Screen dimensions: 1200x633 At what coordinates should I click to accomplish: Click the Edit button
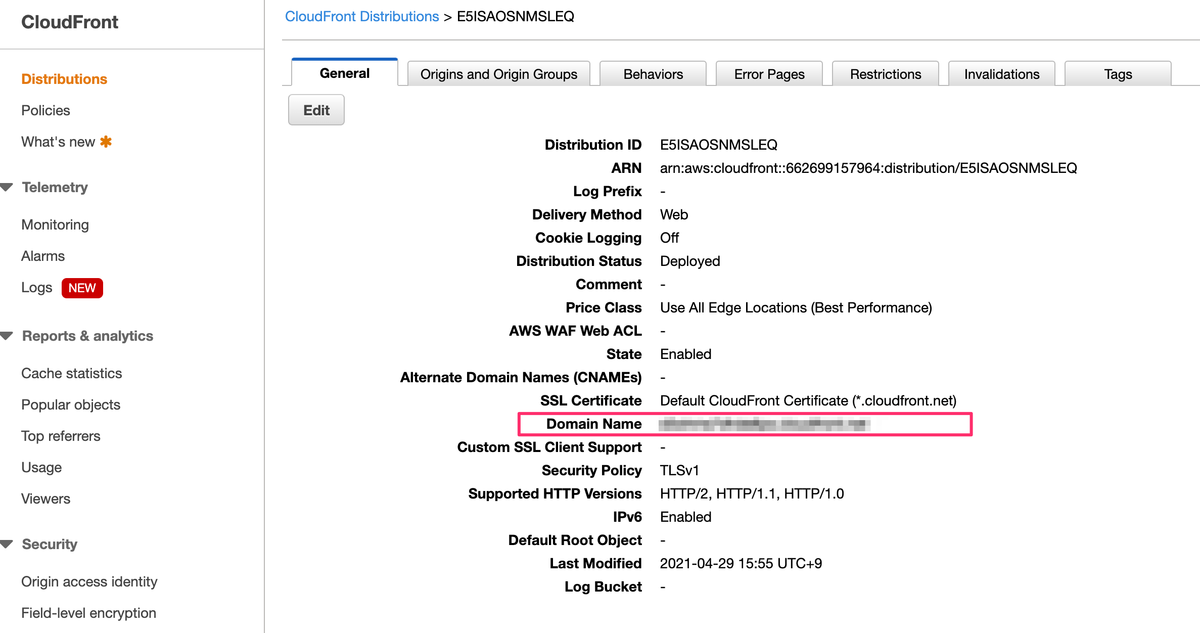(316, 110)
